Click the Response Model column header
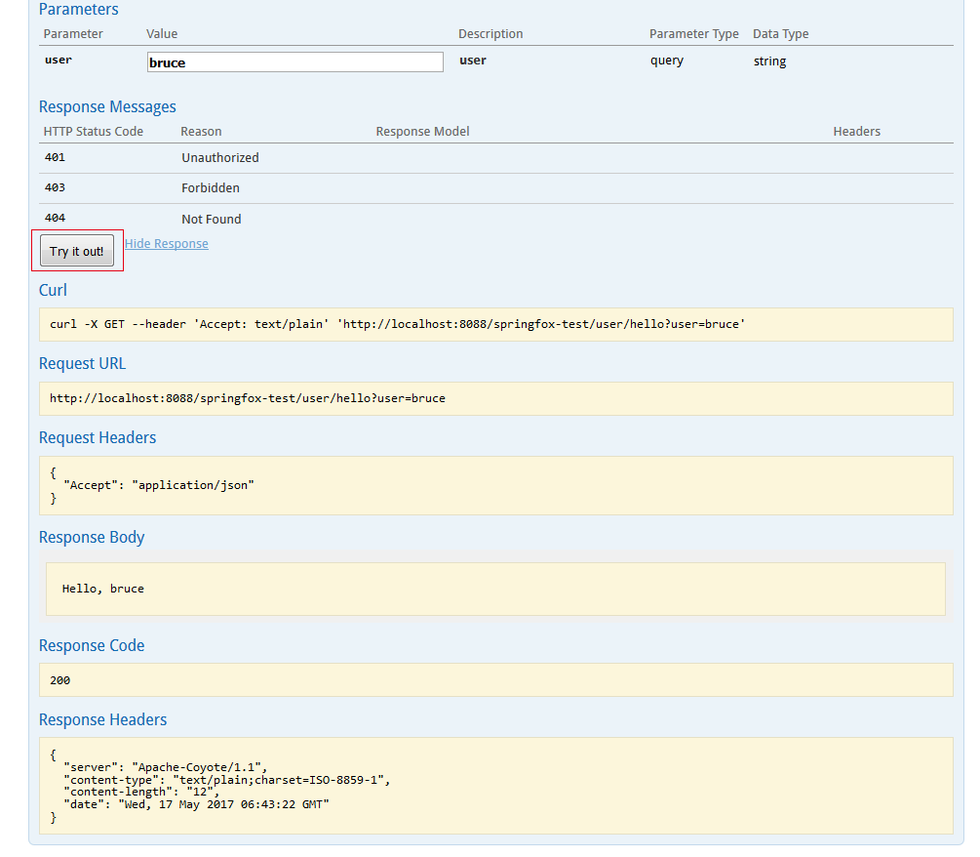Screen dimensions: 980x857 pos(422,132)
